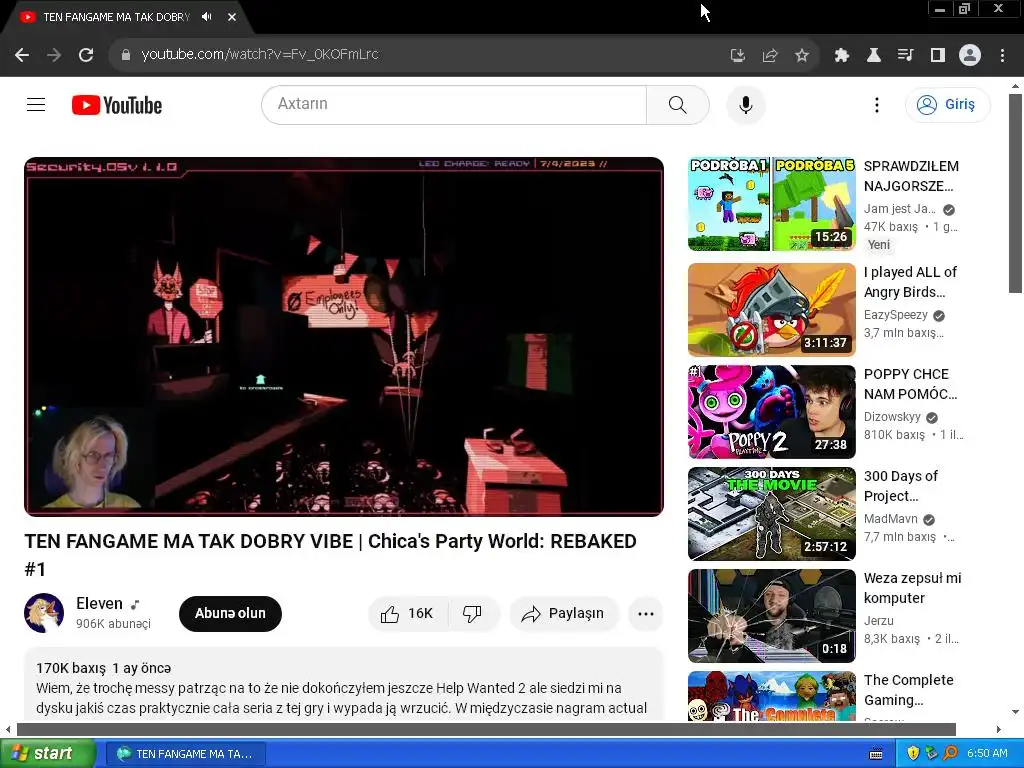Open 'POPPY CHCE NAM POMÓC' title link
The image size is (1024, 768).
tap(910, 384)
